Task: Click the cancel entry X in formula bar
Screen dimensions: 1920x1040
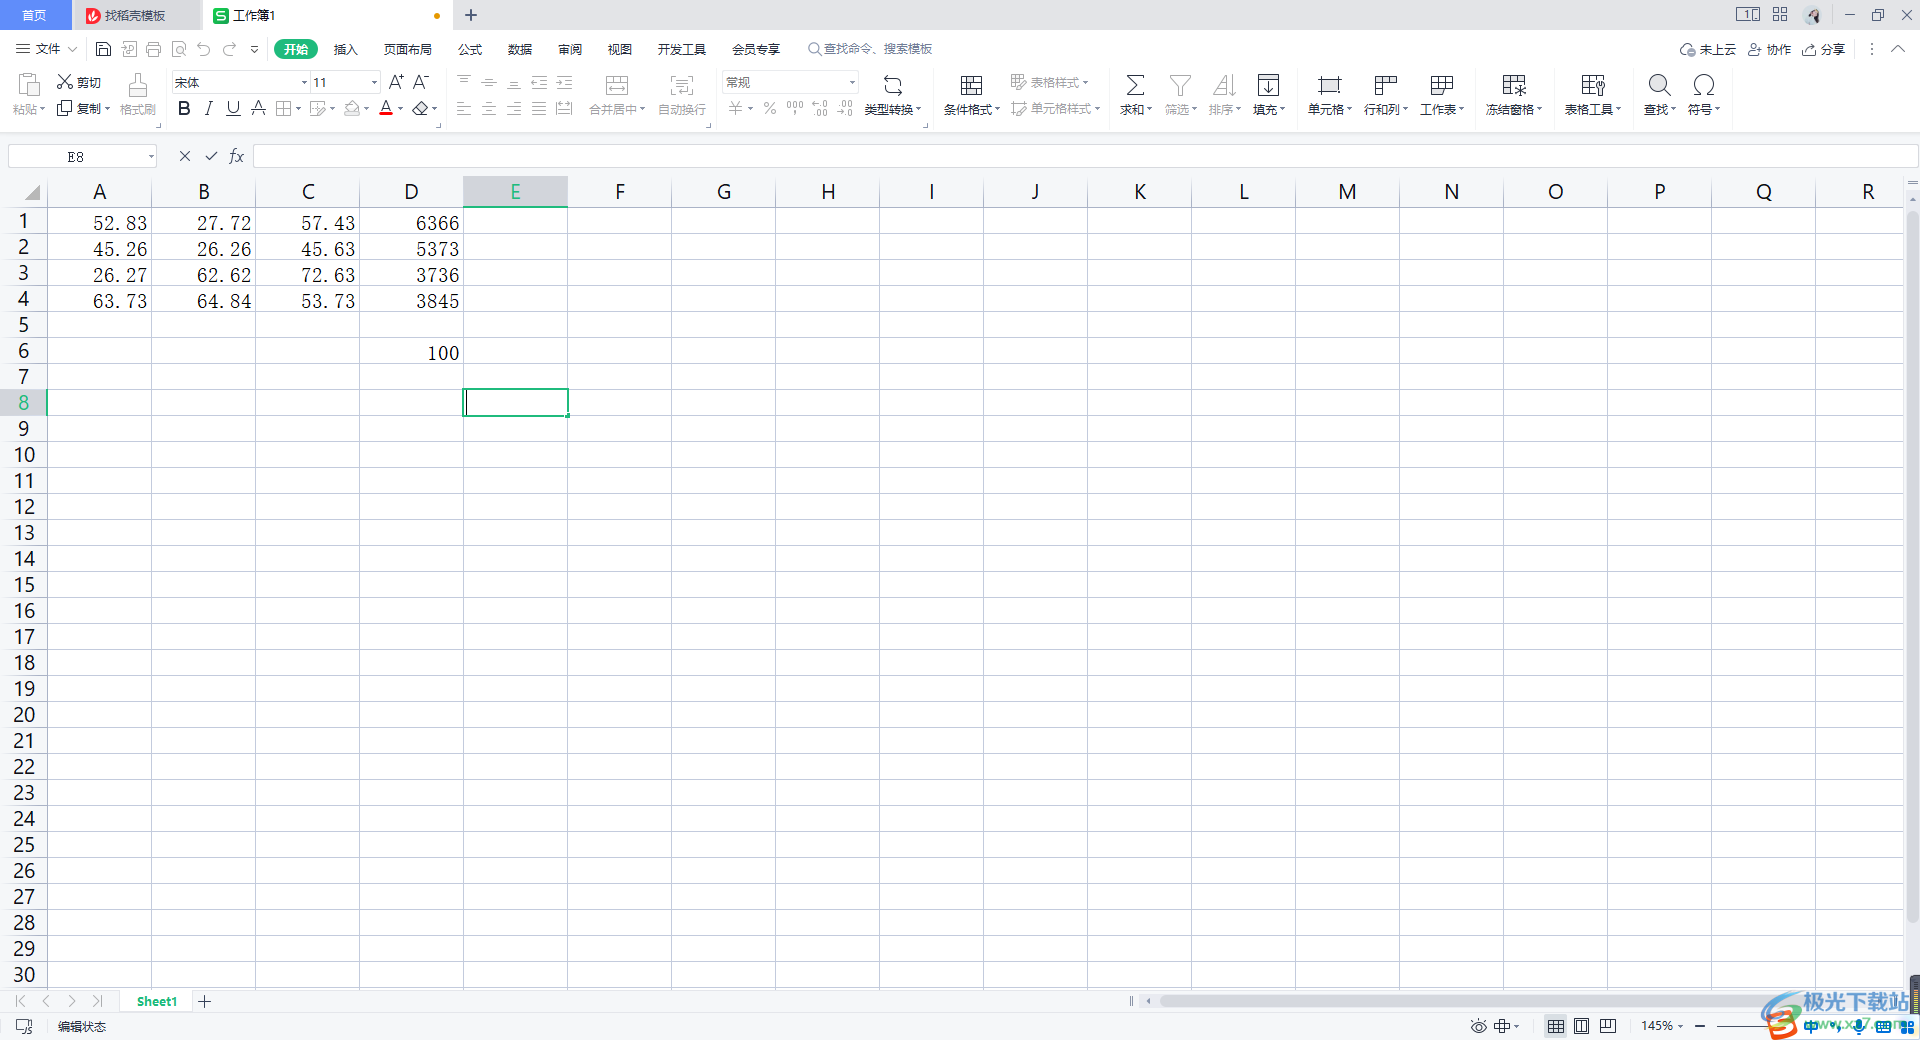Action: point(185,156)
